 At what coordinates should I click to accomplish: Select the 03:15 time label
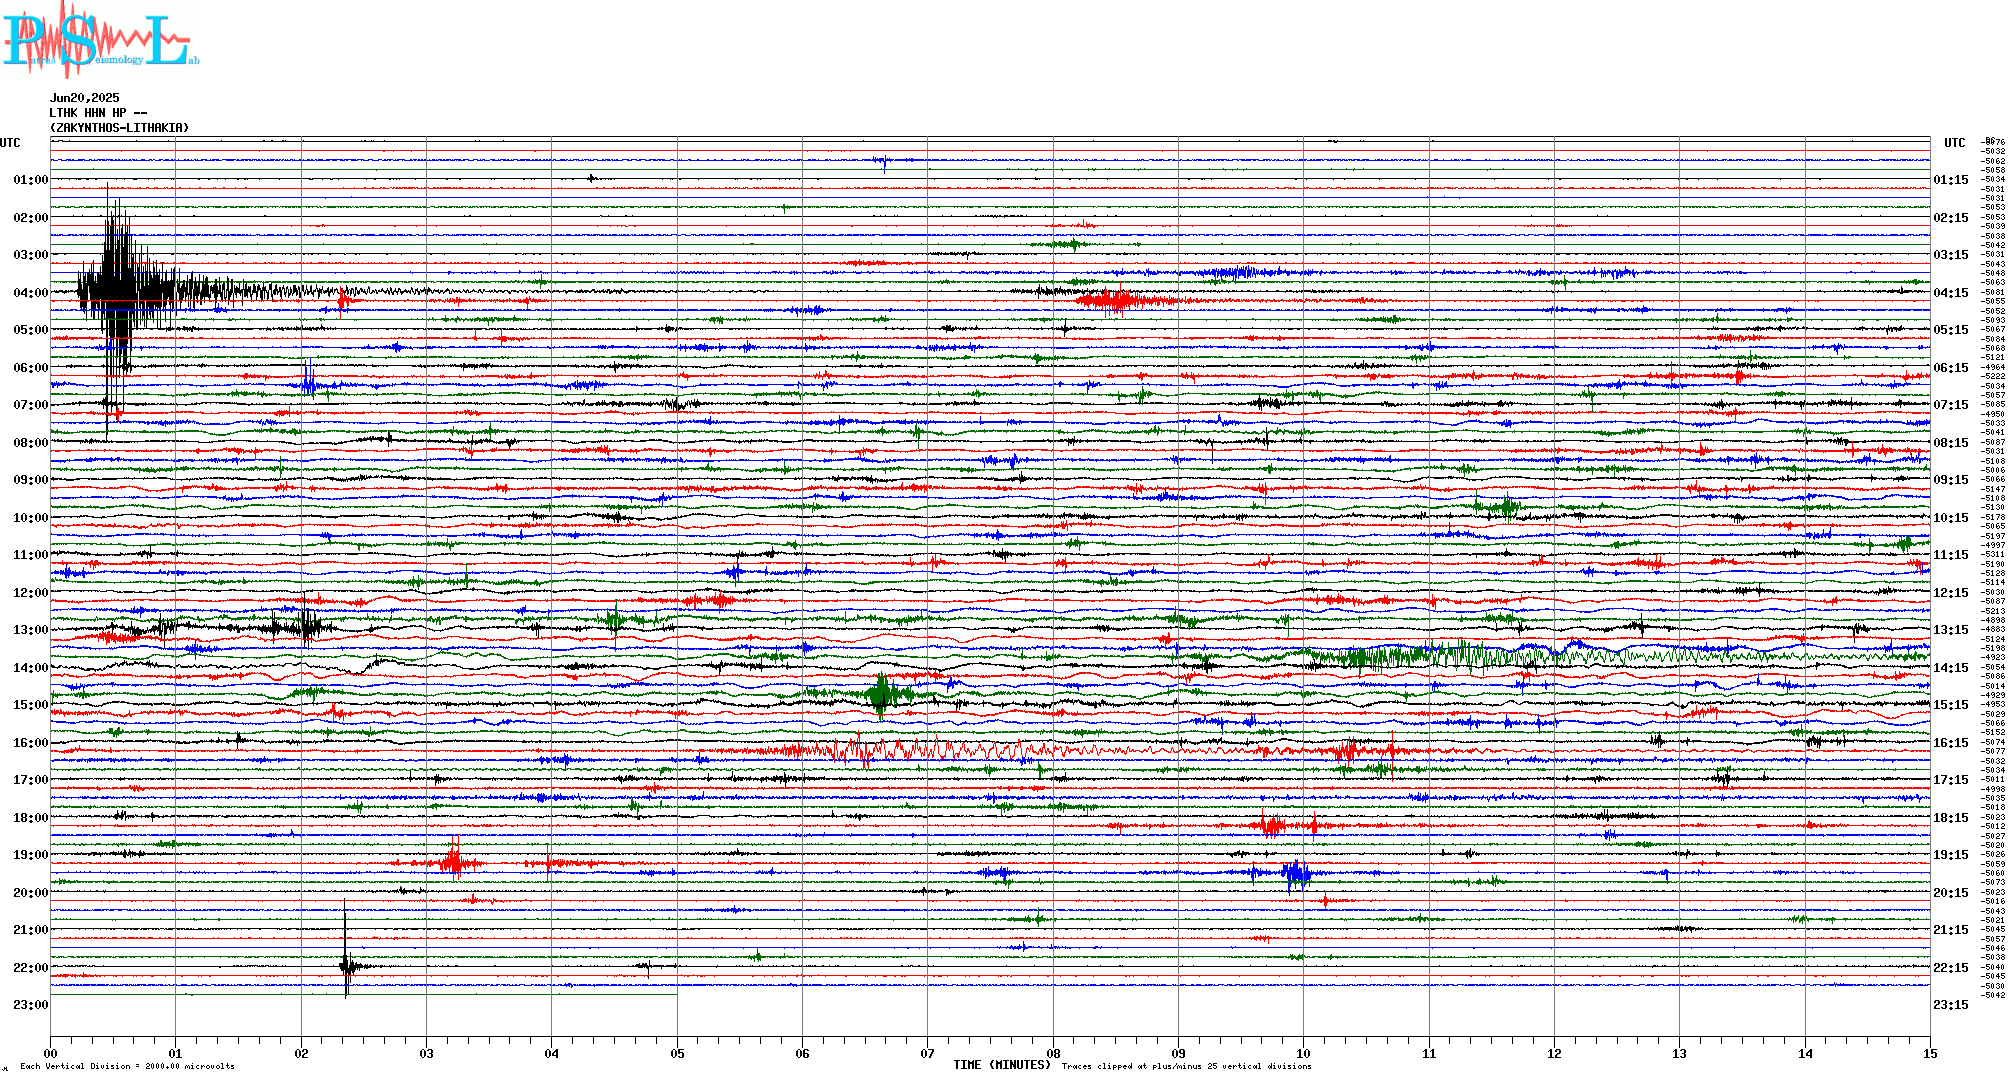pyautogui.click(x=1951, y=255)
